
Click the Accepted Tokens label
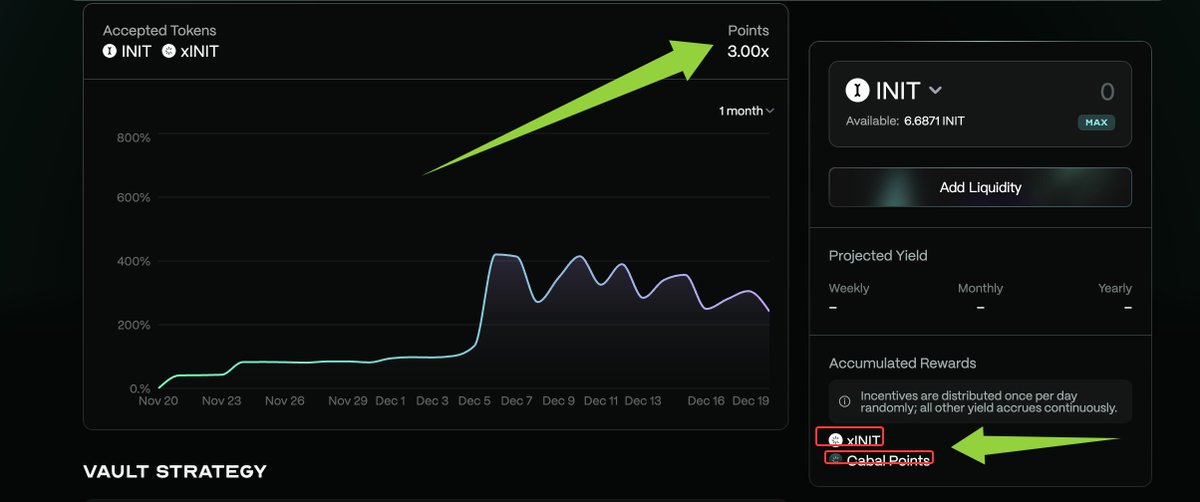click(x=160, y=31)
